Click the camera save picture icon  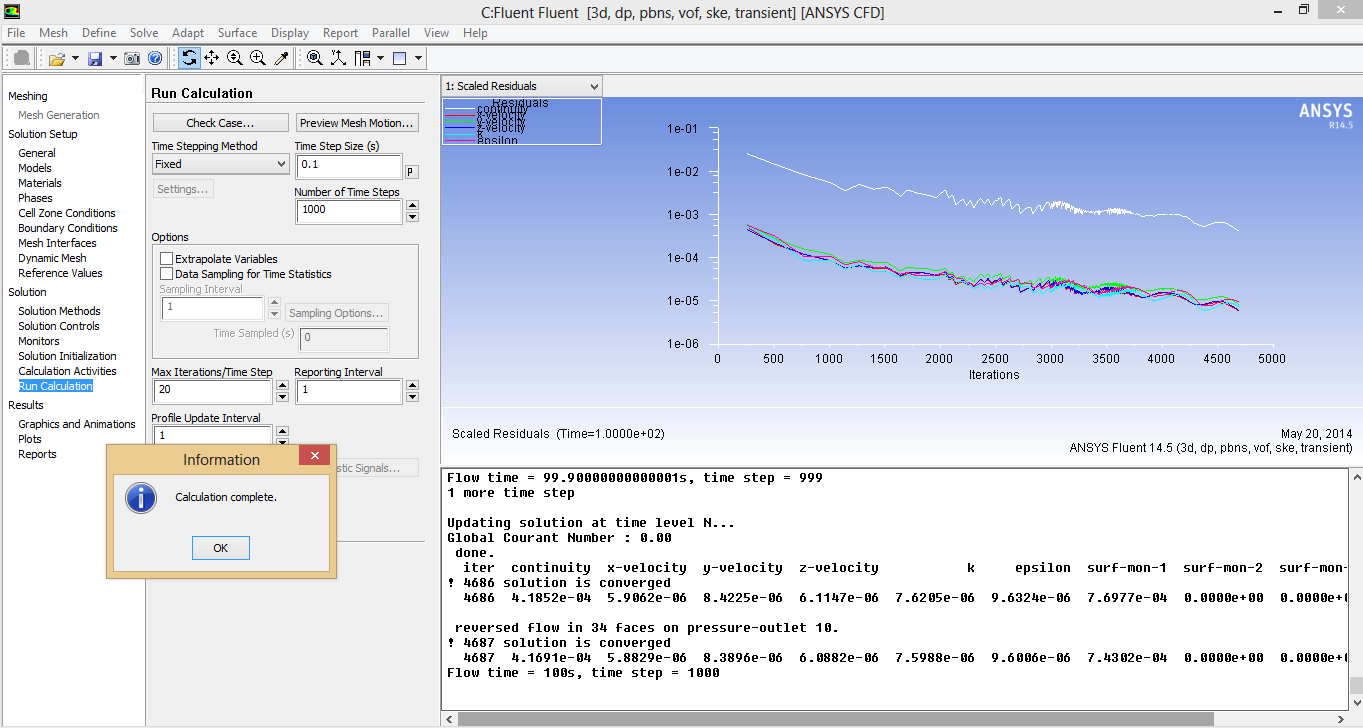click(x=132, y=59)
